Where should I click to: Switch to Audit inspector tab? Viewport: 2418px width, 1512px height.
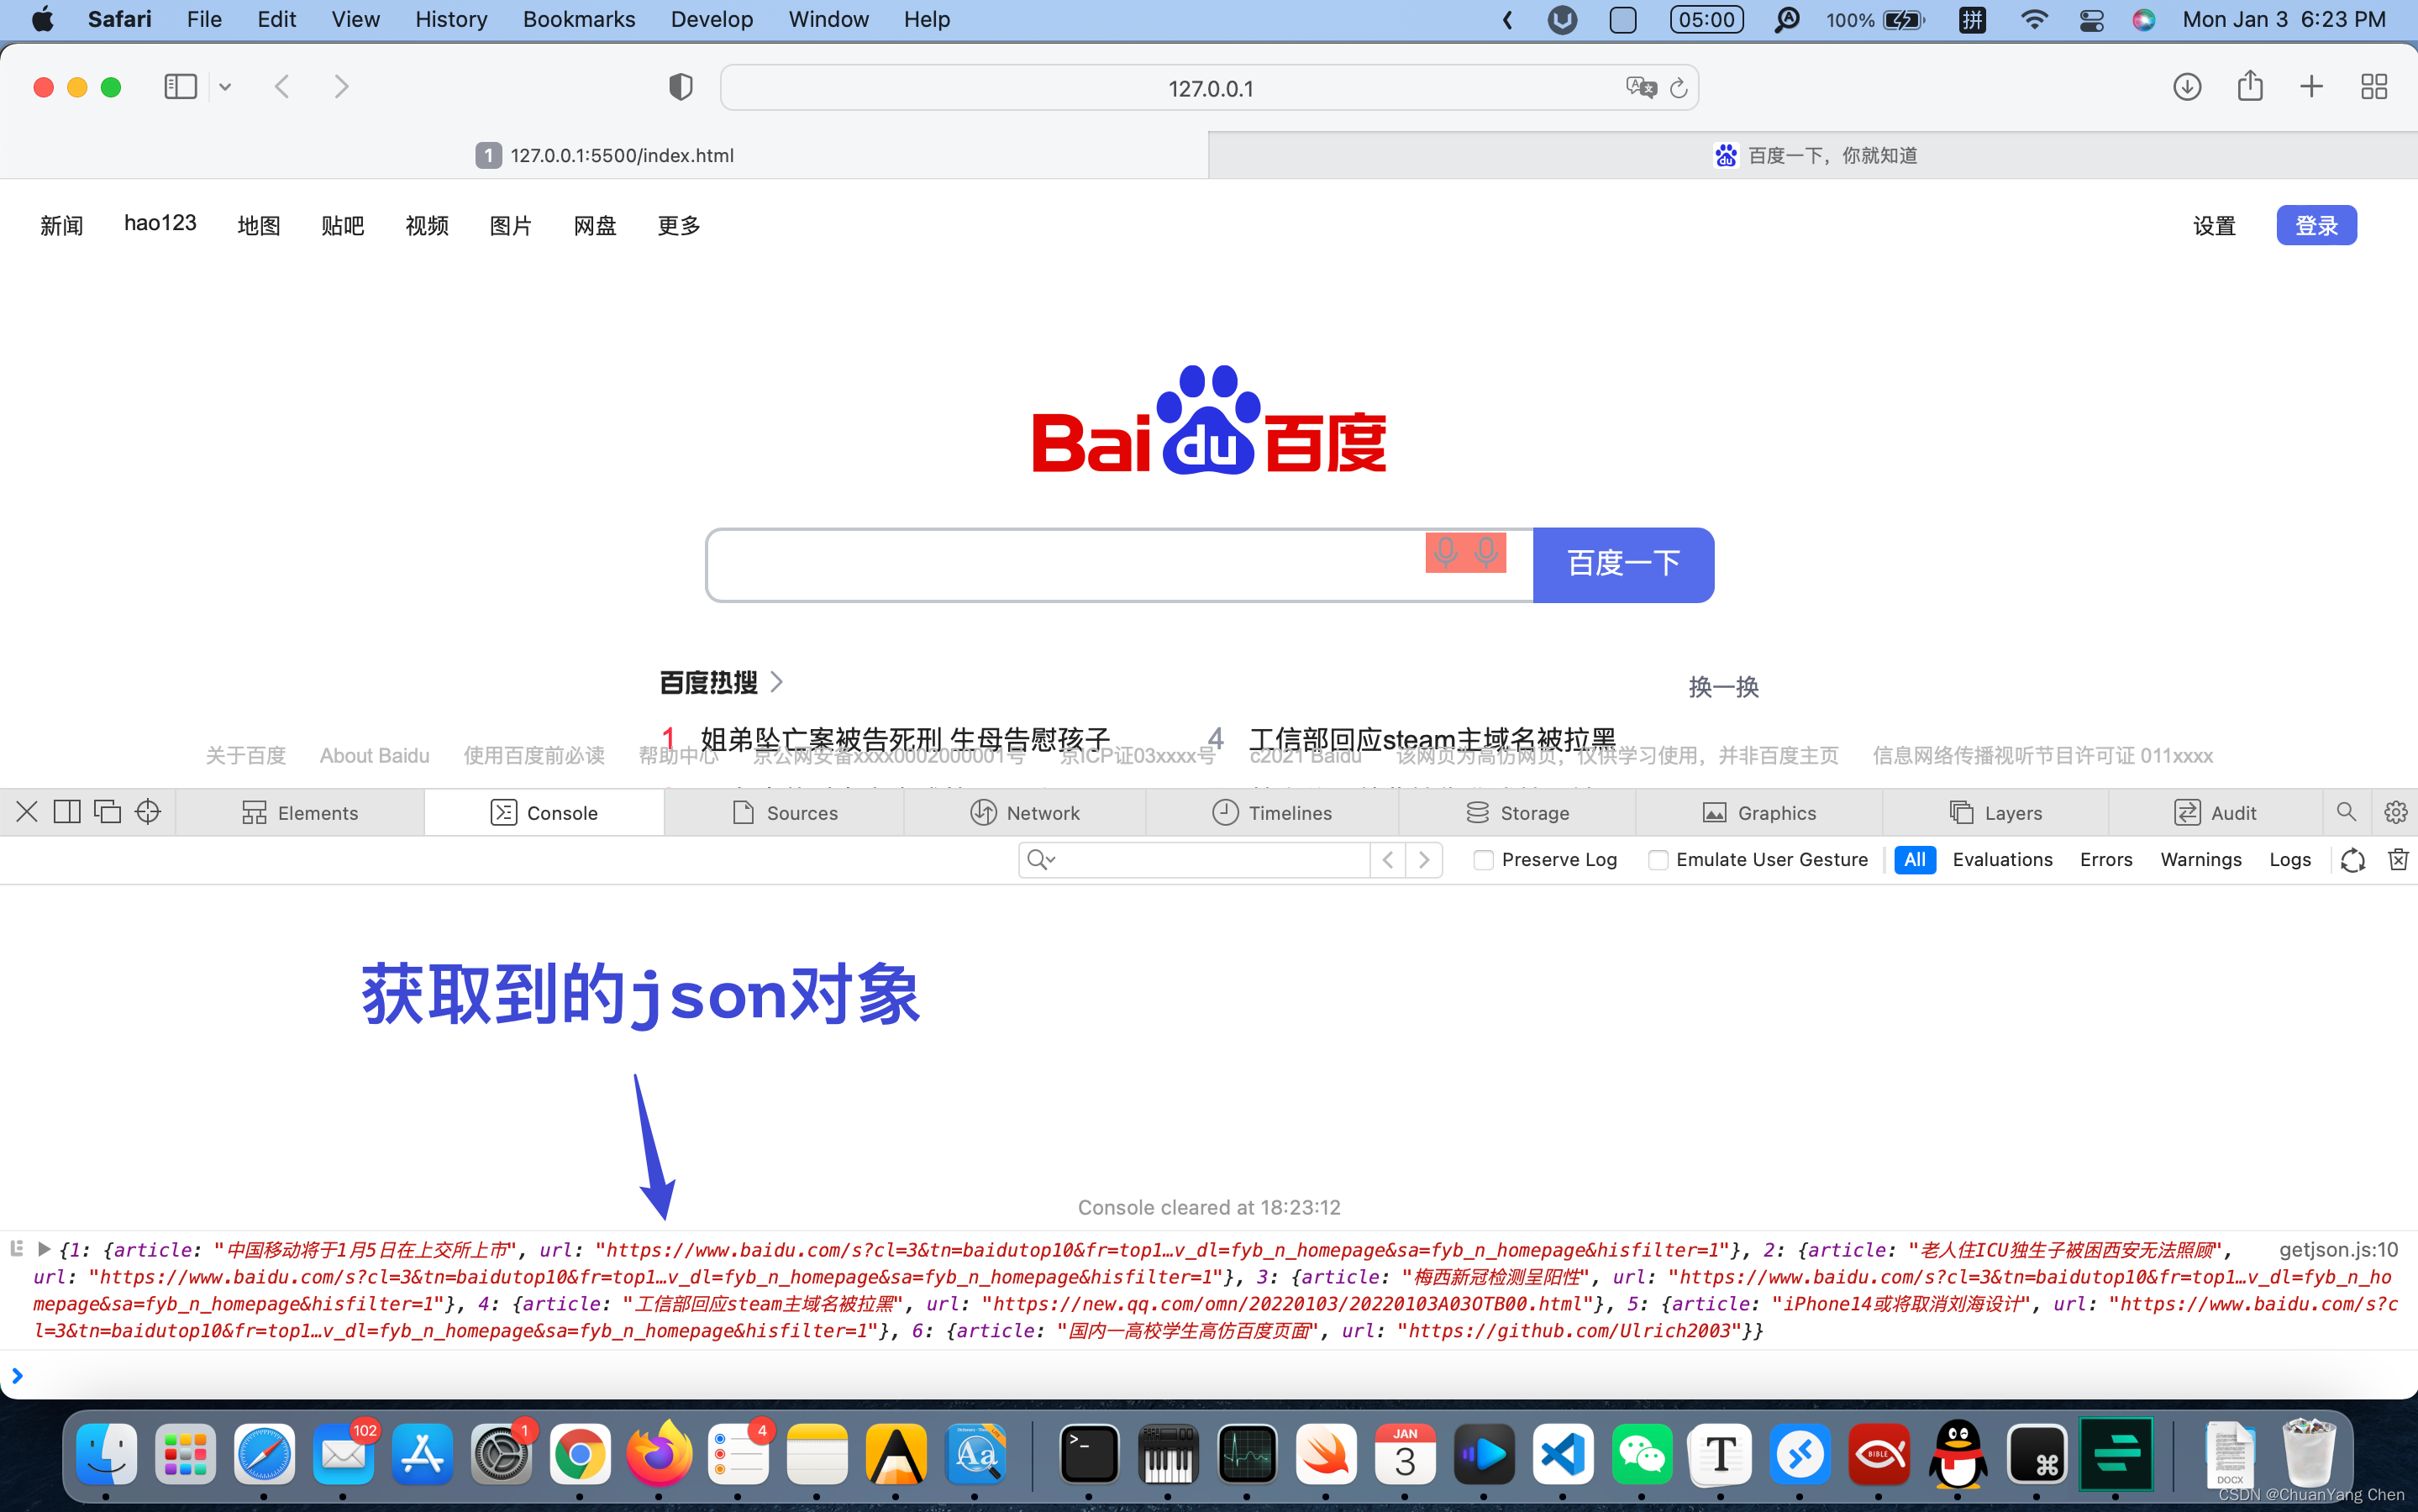(x=2215, y=813)
